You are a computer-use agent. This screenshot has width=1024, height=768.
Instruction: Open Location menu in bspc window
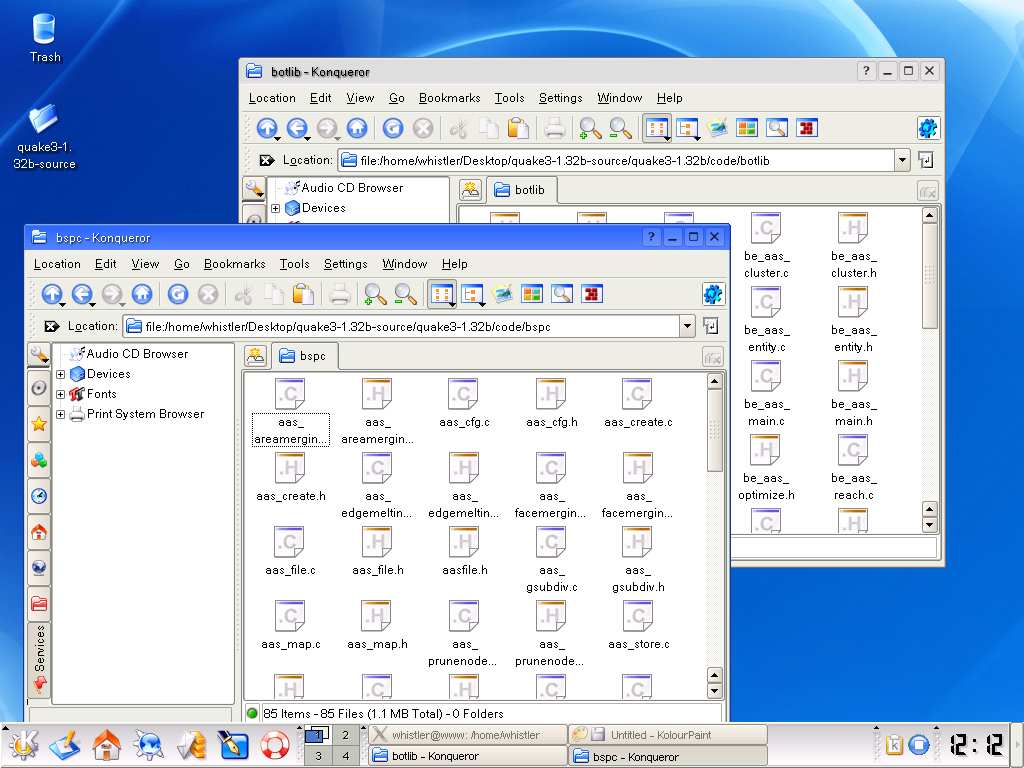pyautogui.click(x=57, y=264)
